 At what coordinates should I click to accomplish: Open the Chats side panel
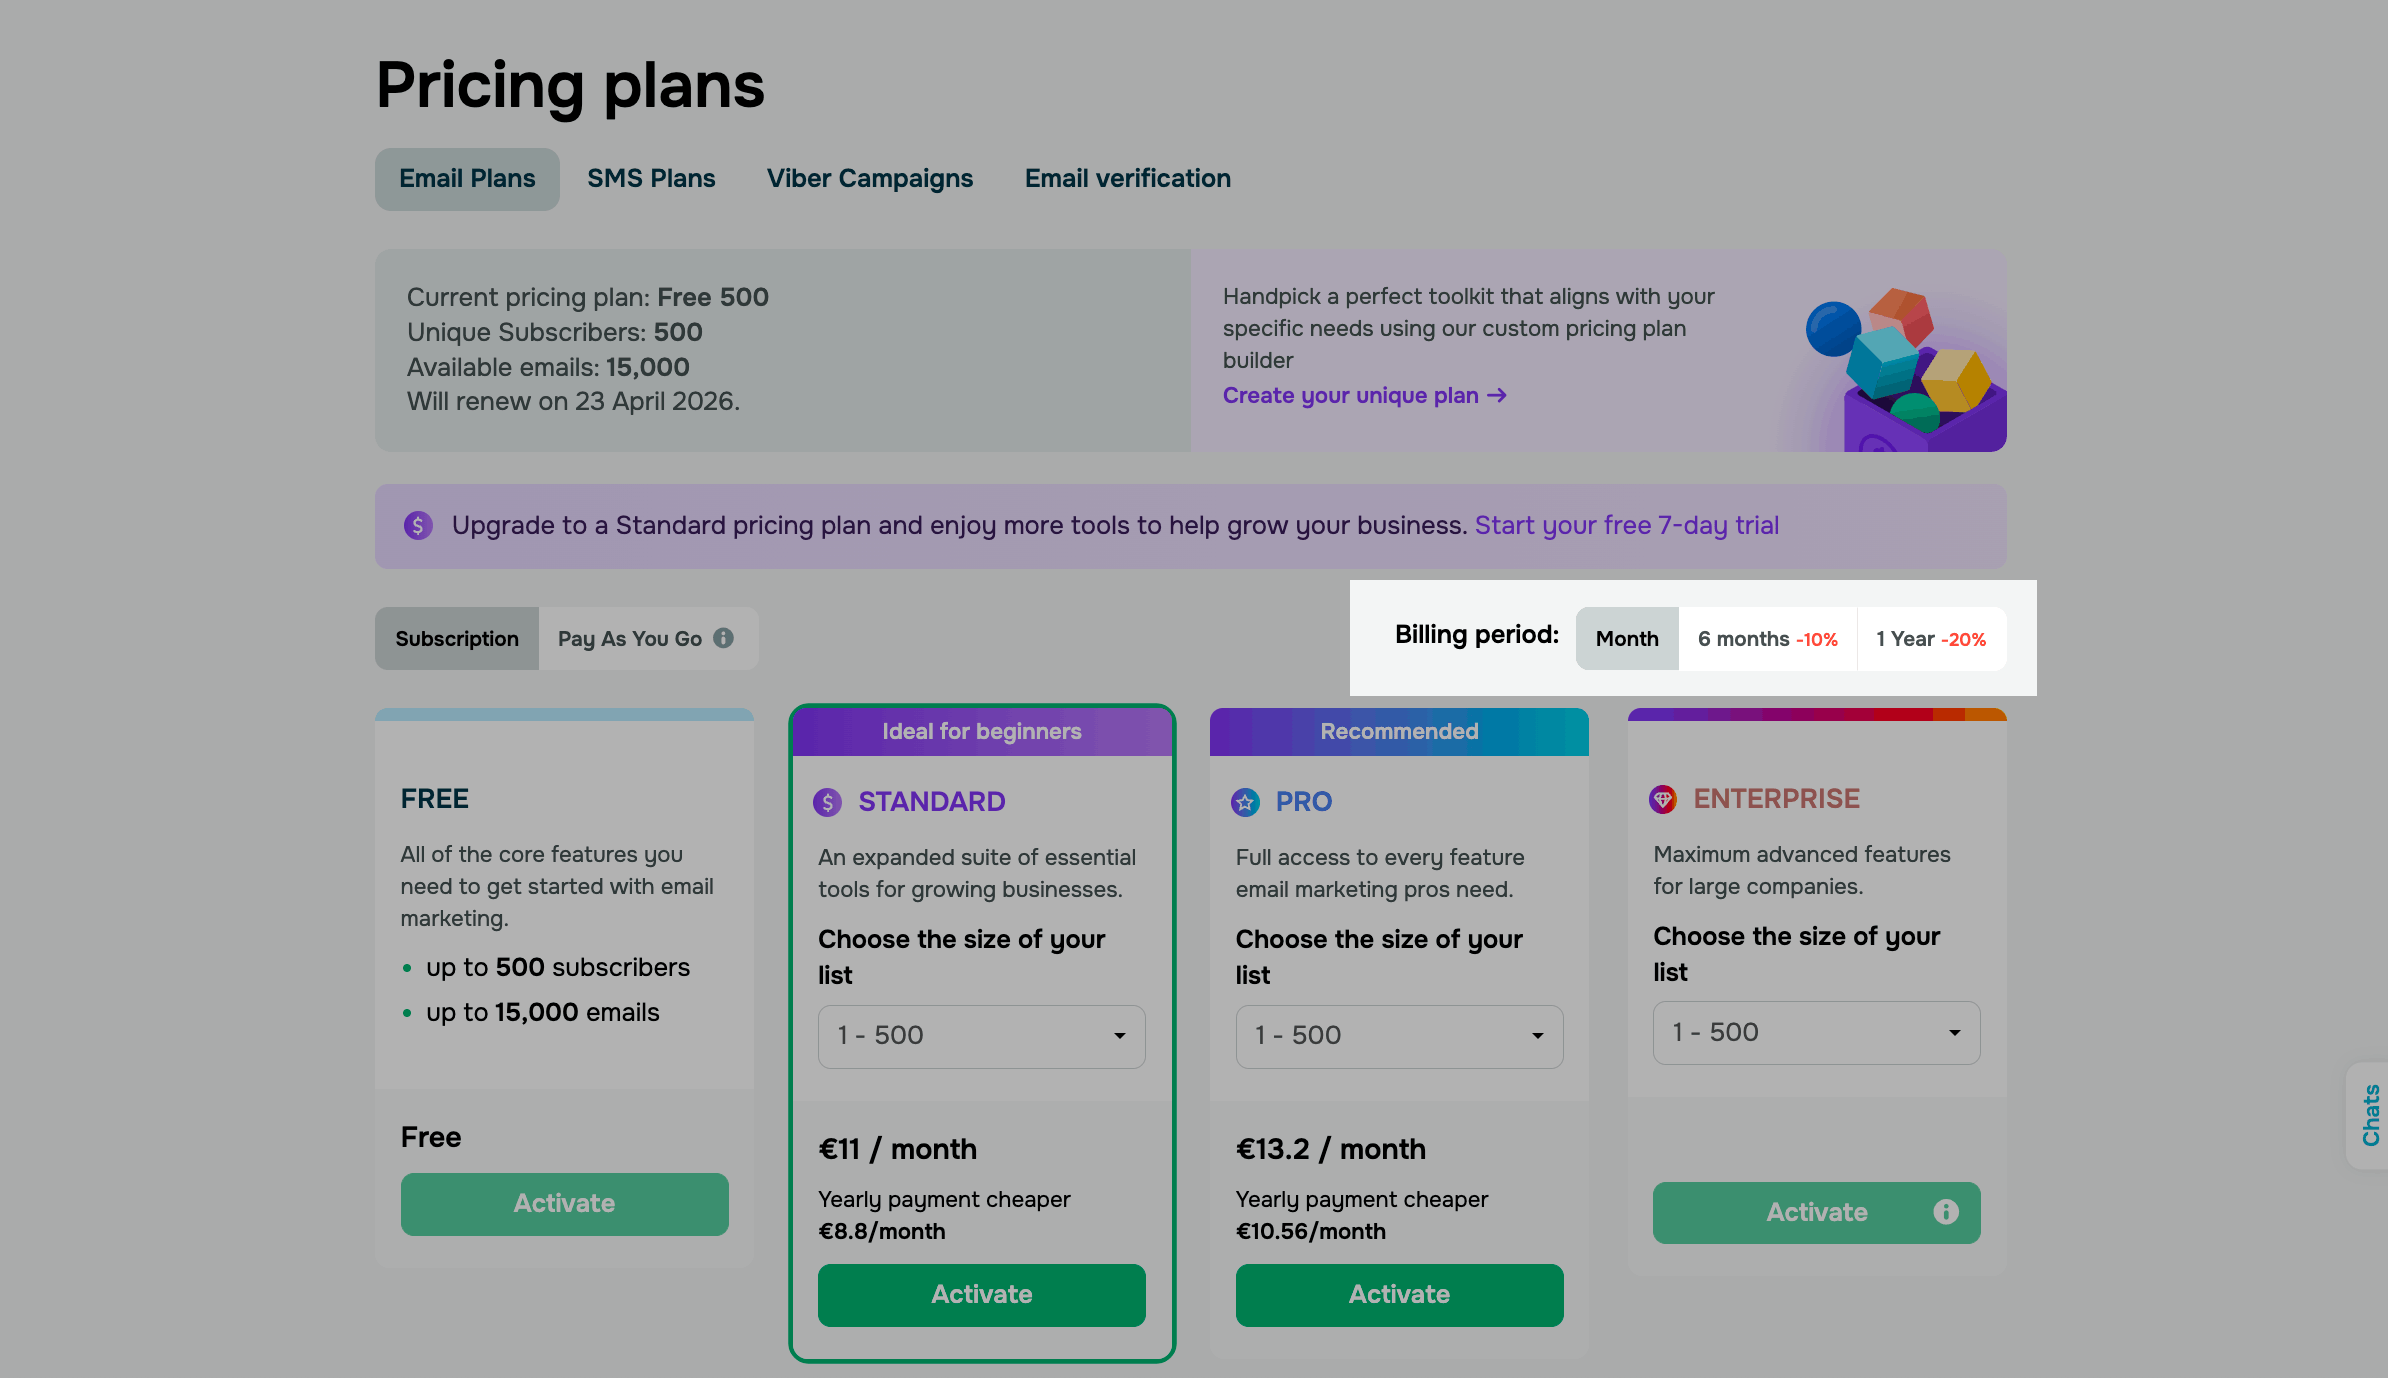(2370, 1115)
